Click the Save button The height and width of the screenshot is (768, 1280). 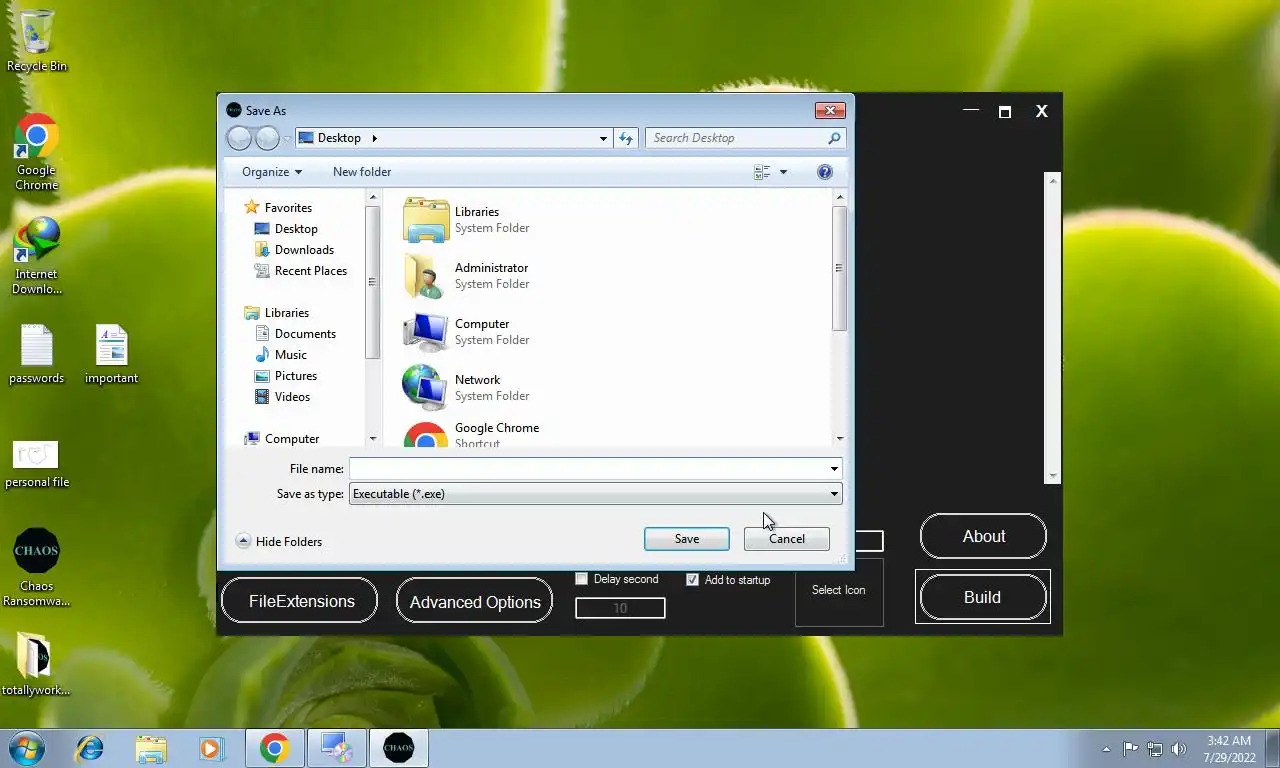pos(687,539)
